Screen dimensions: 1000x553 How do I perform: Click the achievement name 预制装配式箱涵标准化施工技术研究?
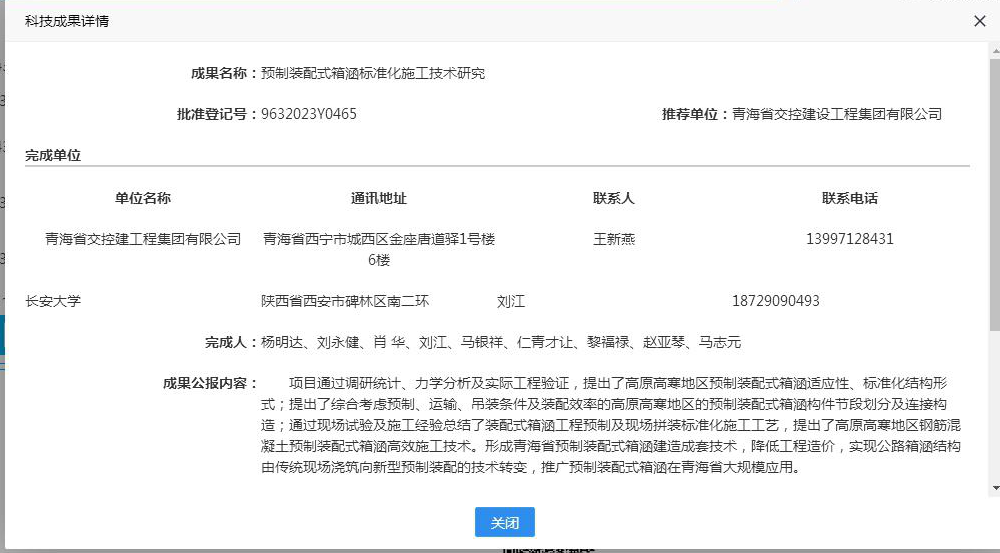point(372,73)
